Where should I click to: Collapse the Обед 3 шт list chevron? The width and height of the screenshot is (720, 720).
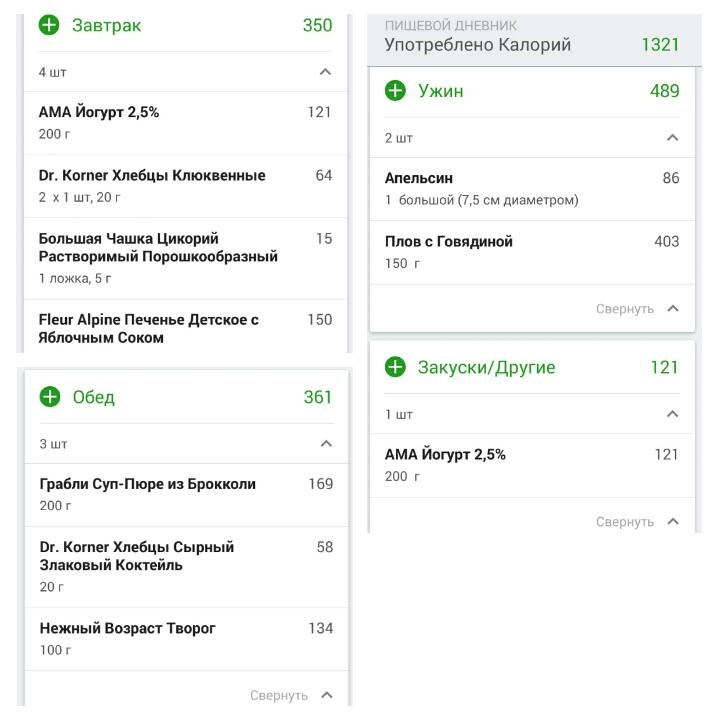point(326,444)
